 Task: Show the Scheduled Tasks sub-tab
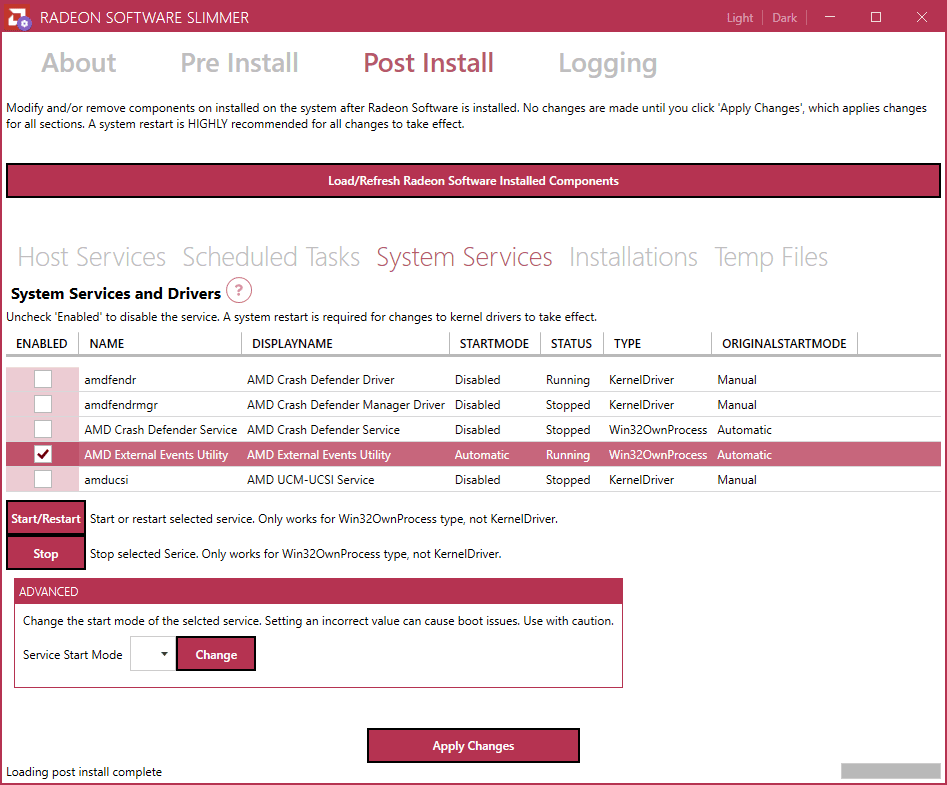click(271, 257)
